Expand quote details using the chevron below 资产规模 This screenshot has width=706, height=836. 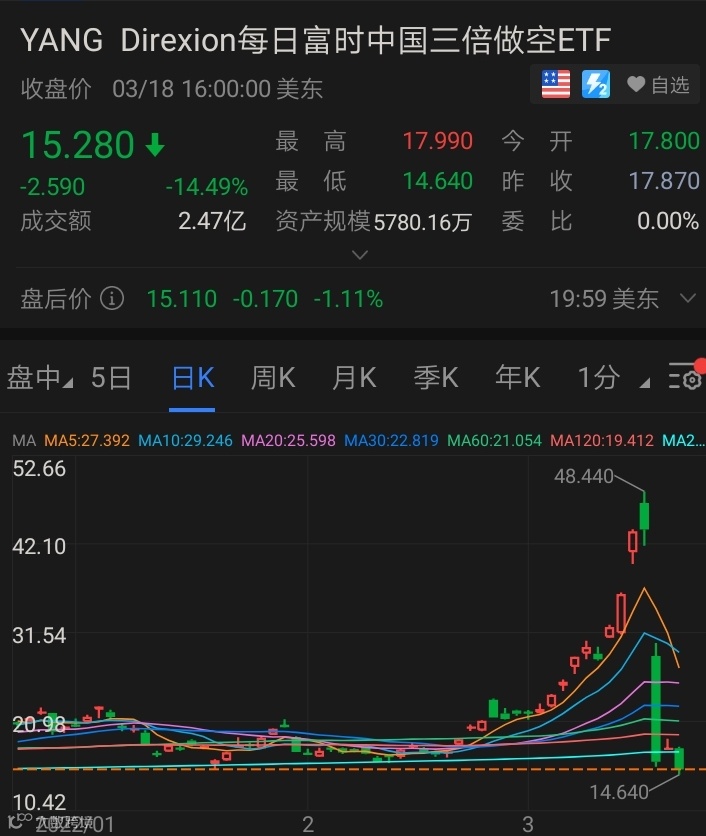360,255
